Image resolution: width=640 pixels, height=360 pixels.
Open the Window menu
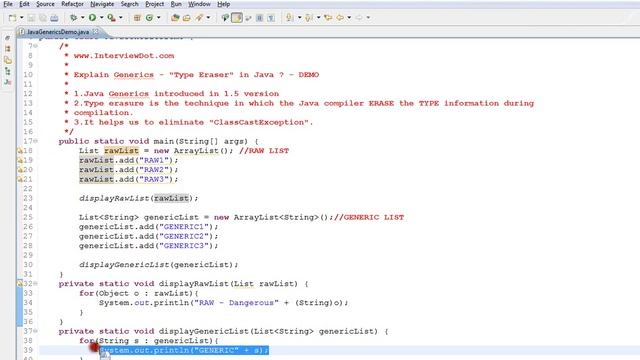(x=200, y=4)
